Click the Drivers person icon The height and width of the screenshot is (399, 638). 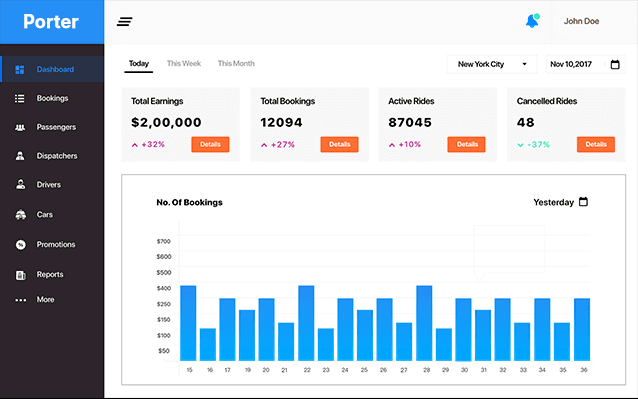coord(20,185)
